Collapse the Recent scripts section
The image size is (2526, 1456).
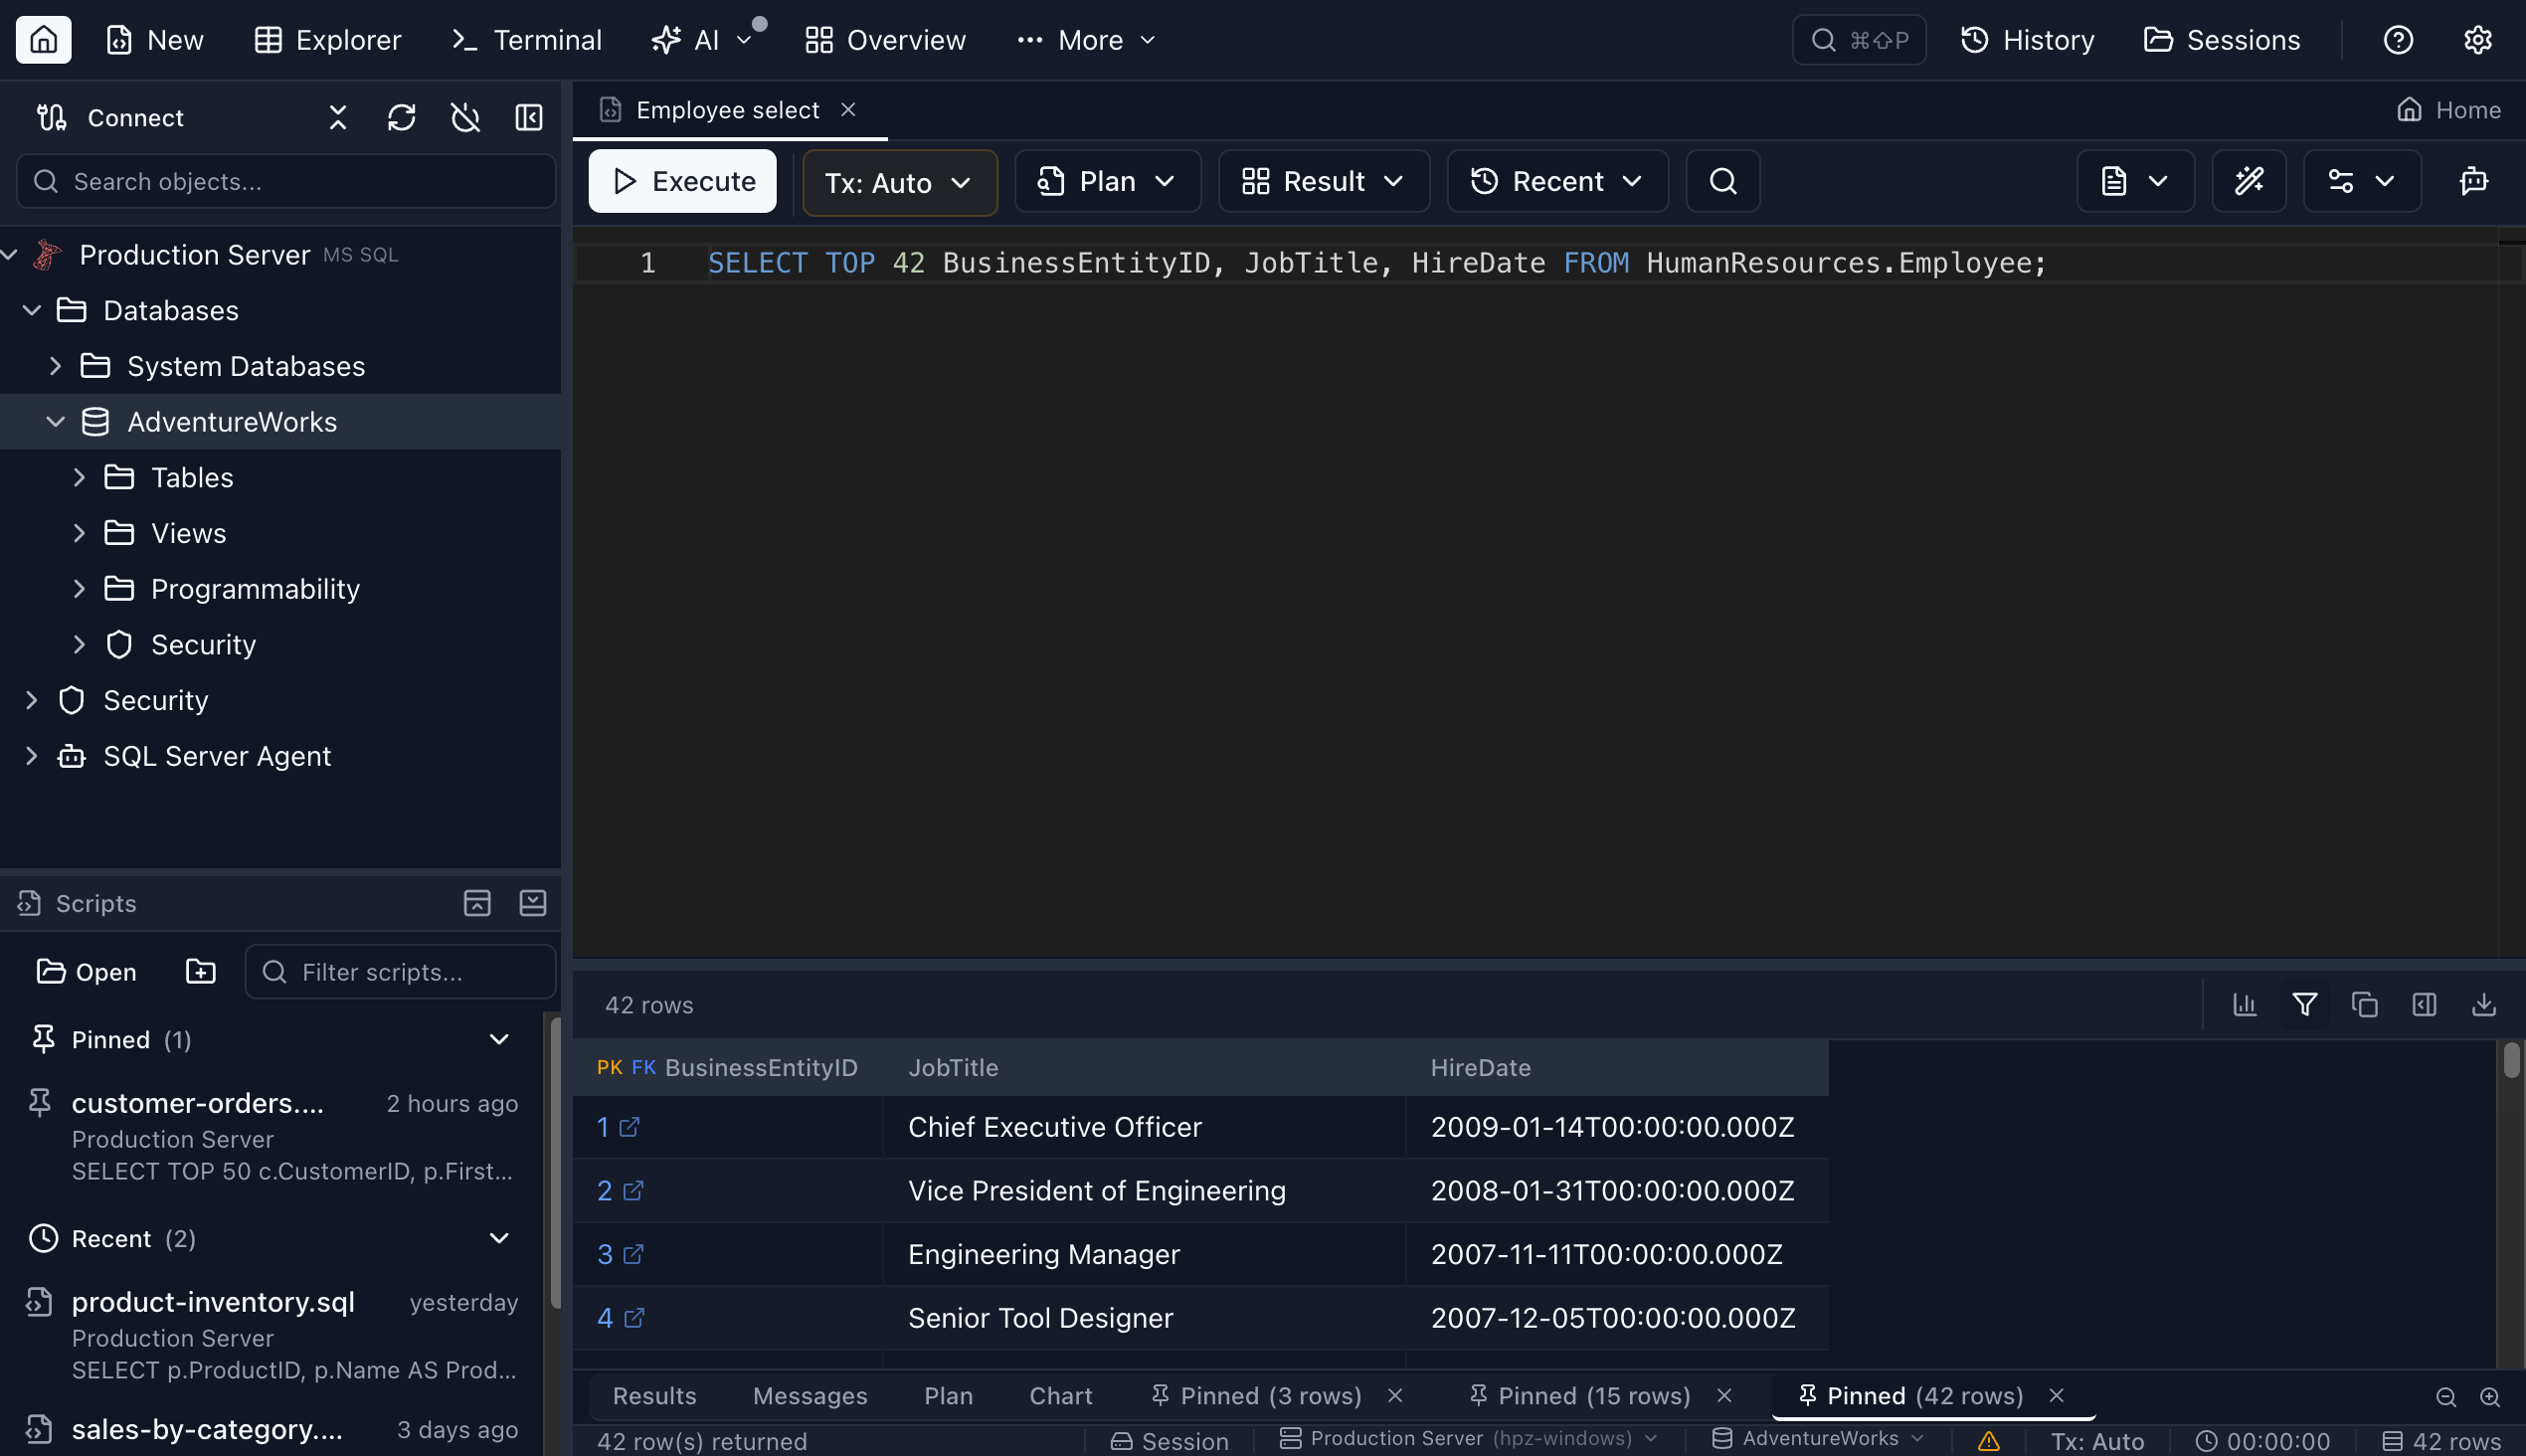pos(499,1239)
